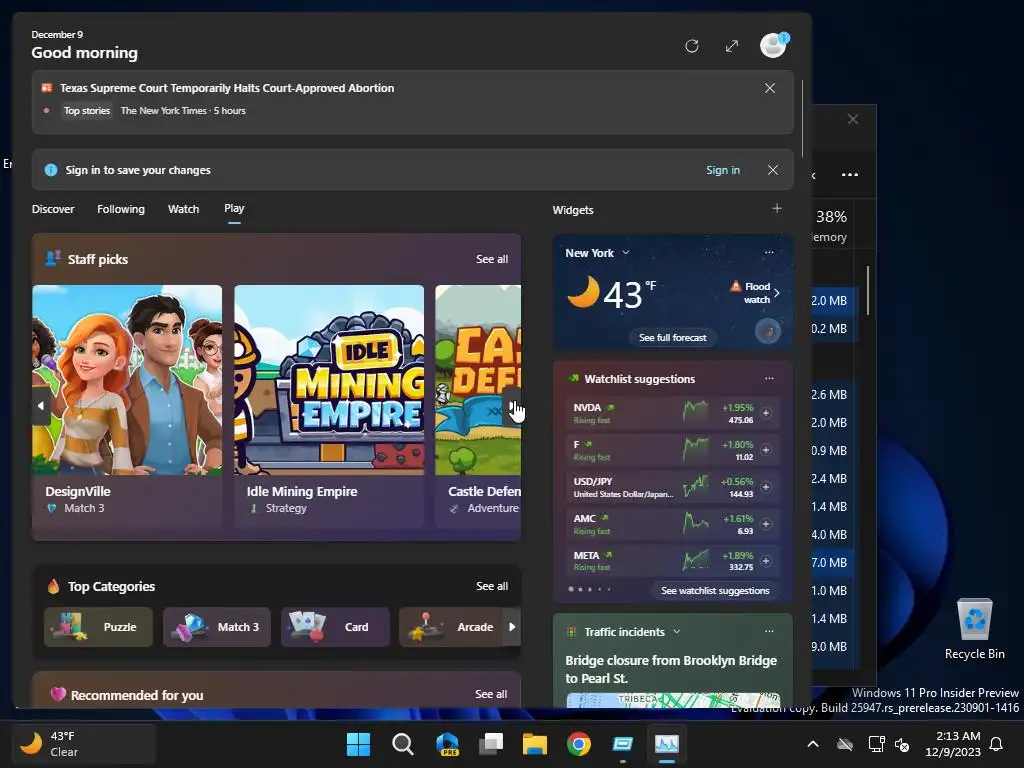Click the Sign in link
1024x768 pixels.
pos(723,170)
